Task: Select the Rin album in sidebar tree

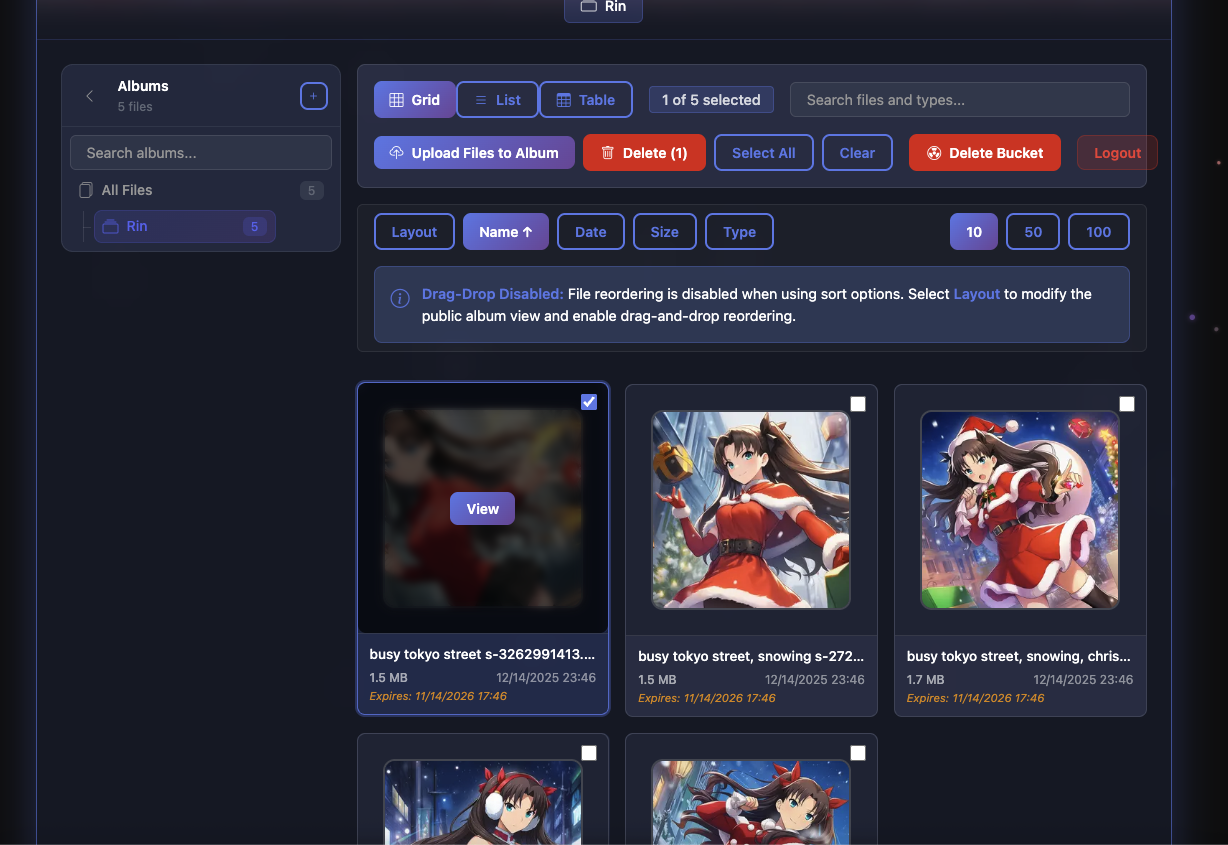Action: [x=185, y=227]
